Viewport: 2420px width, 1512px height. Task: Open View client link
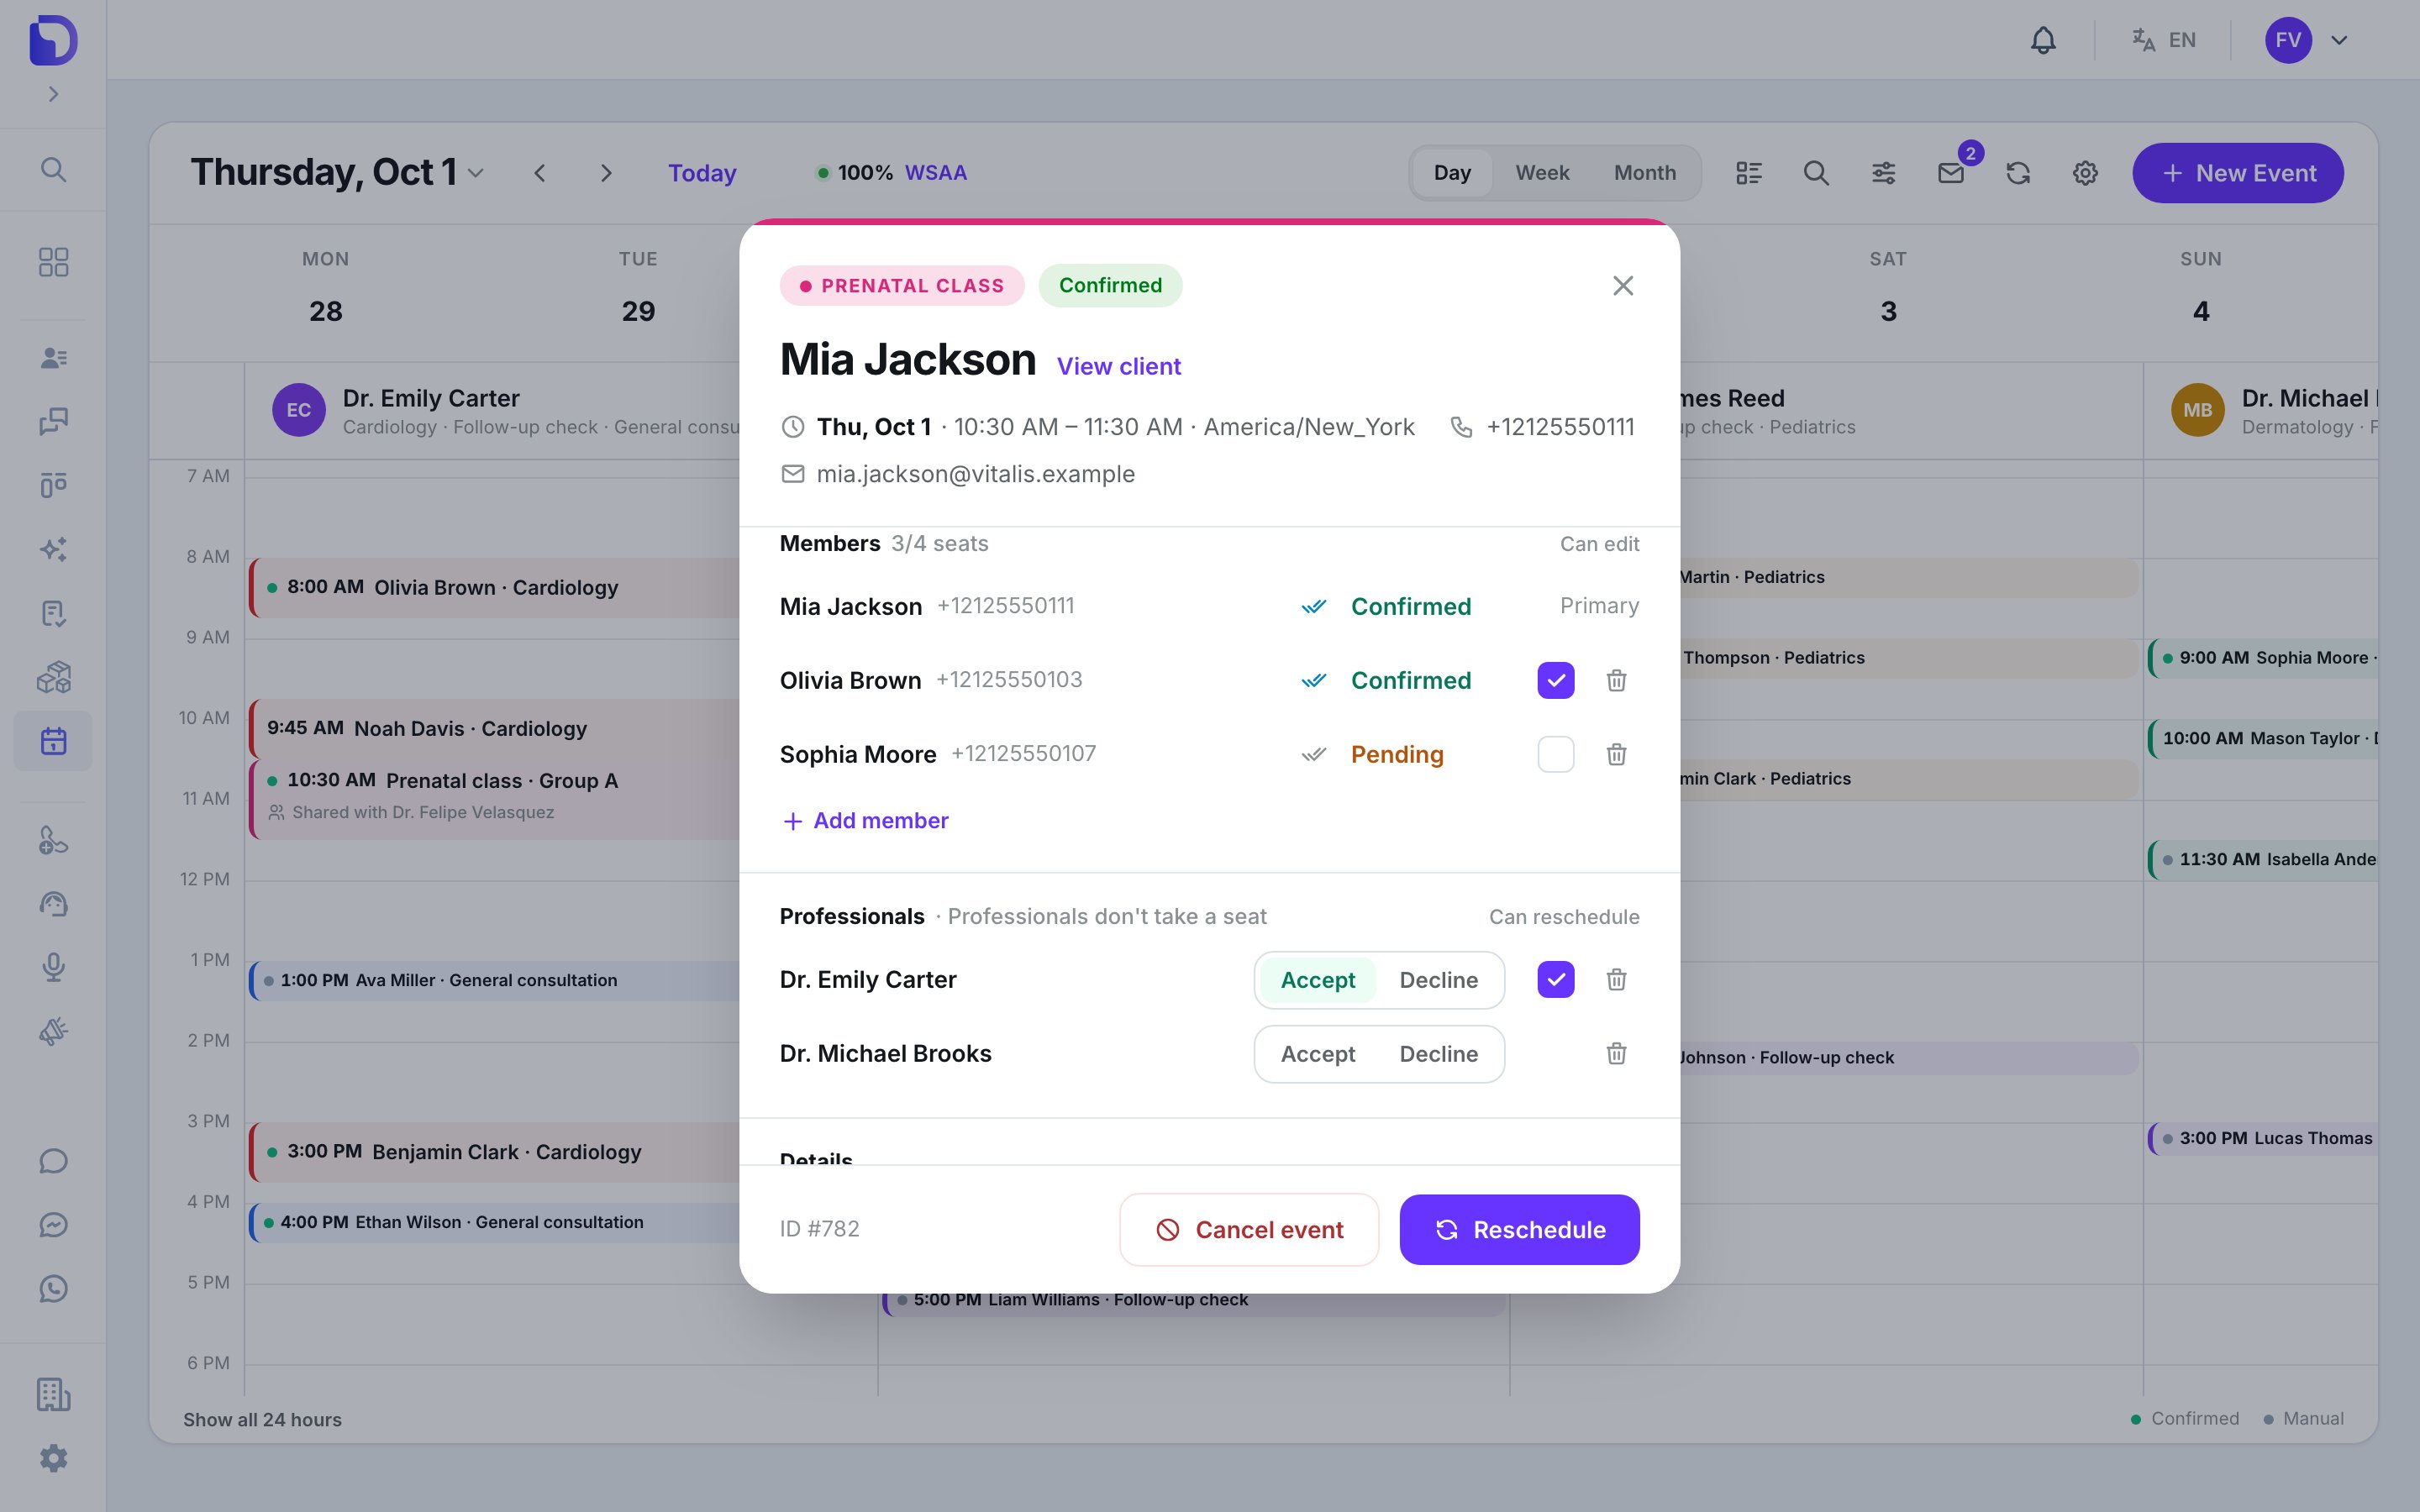point(1118,366)
